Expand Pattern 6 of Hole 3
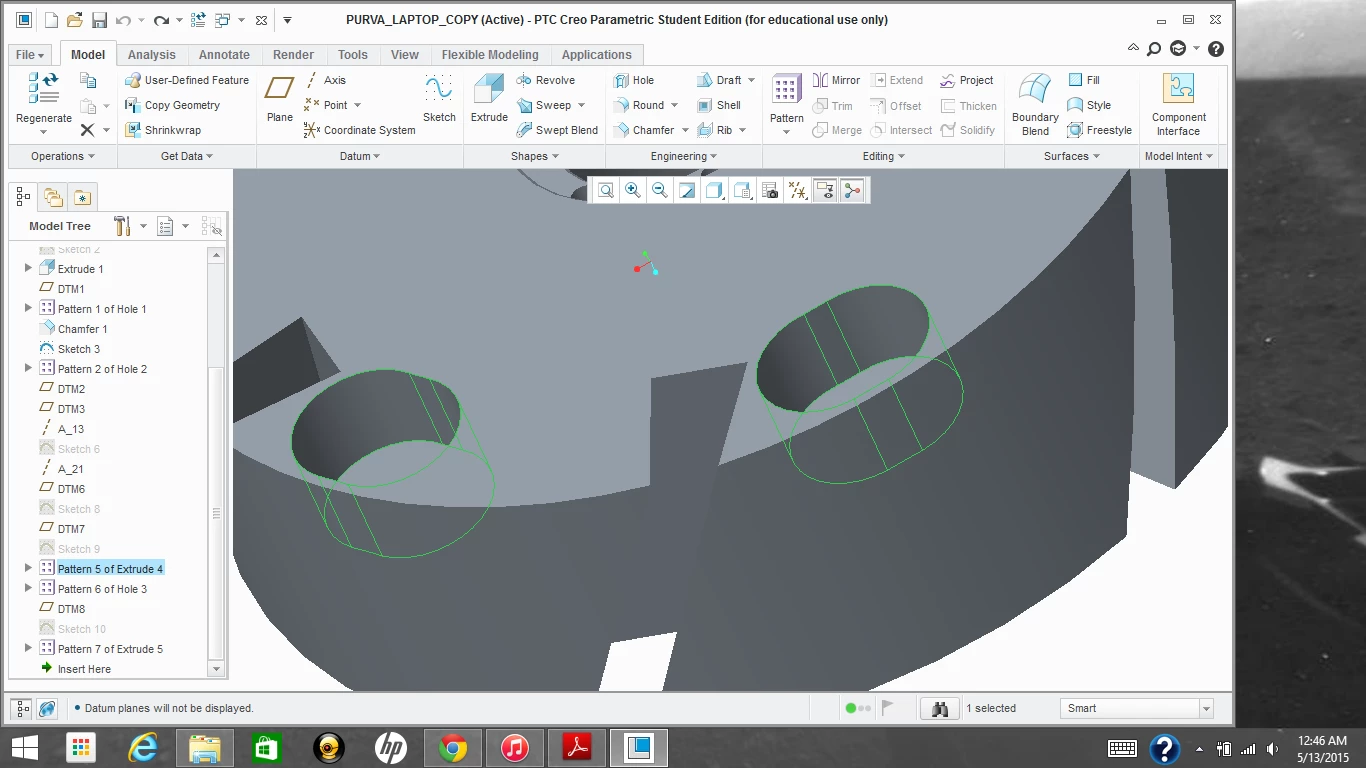The width and height of the screenshot is (1366, 768). pyautogui.click(x=28, y=588)
